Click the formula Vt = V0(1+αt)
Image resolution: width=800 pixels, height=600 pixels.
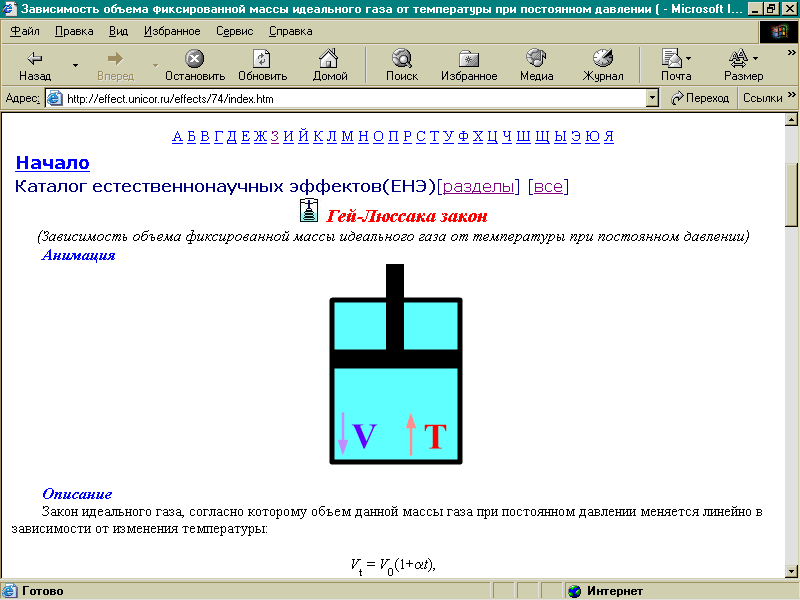393,565
